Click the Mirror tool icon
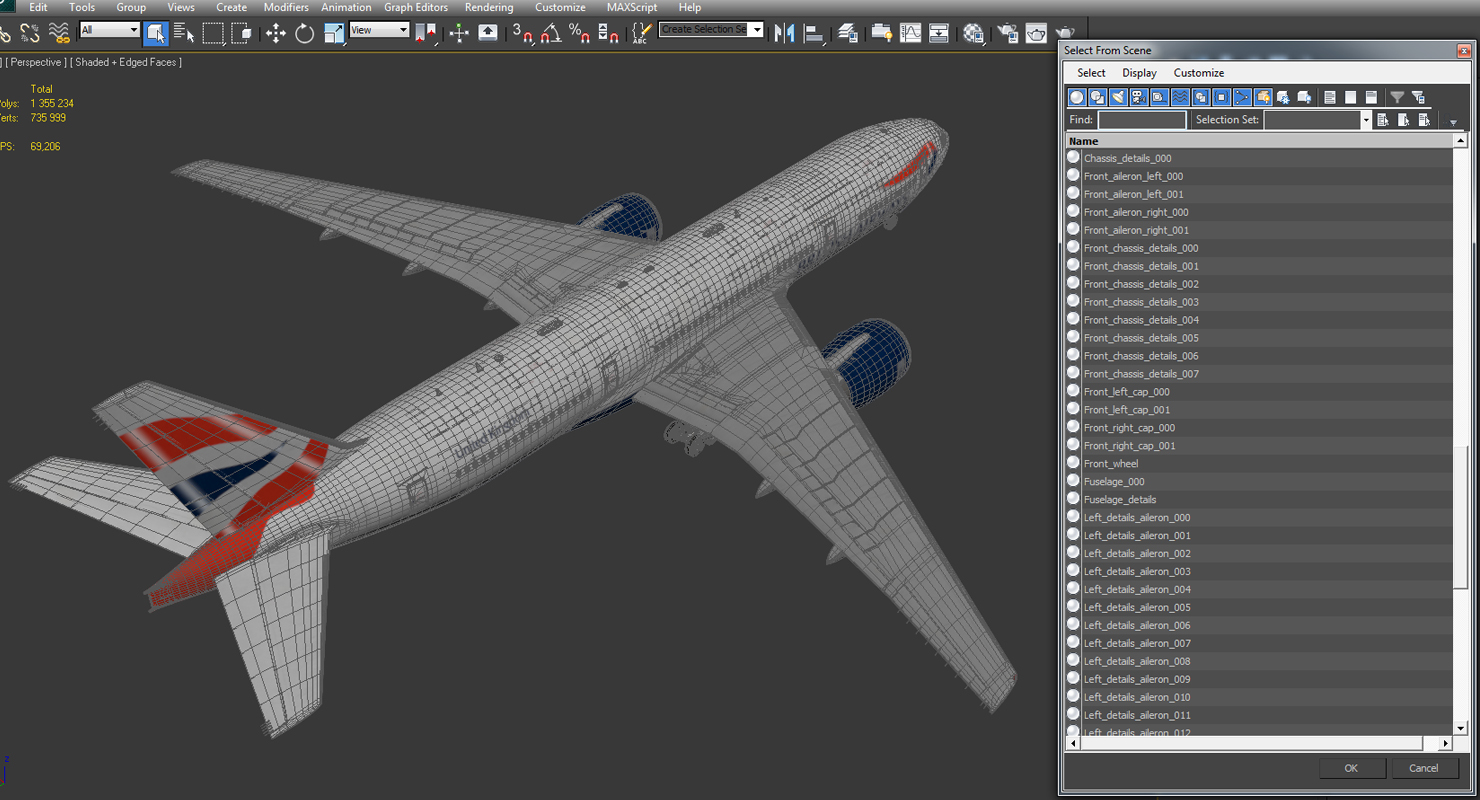The image size is (1480, 800). (x=785, y=33)
